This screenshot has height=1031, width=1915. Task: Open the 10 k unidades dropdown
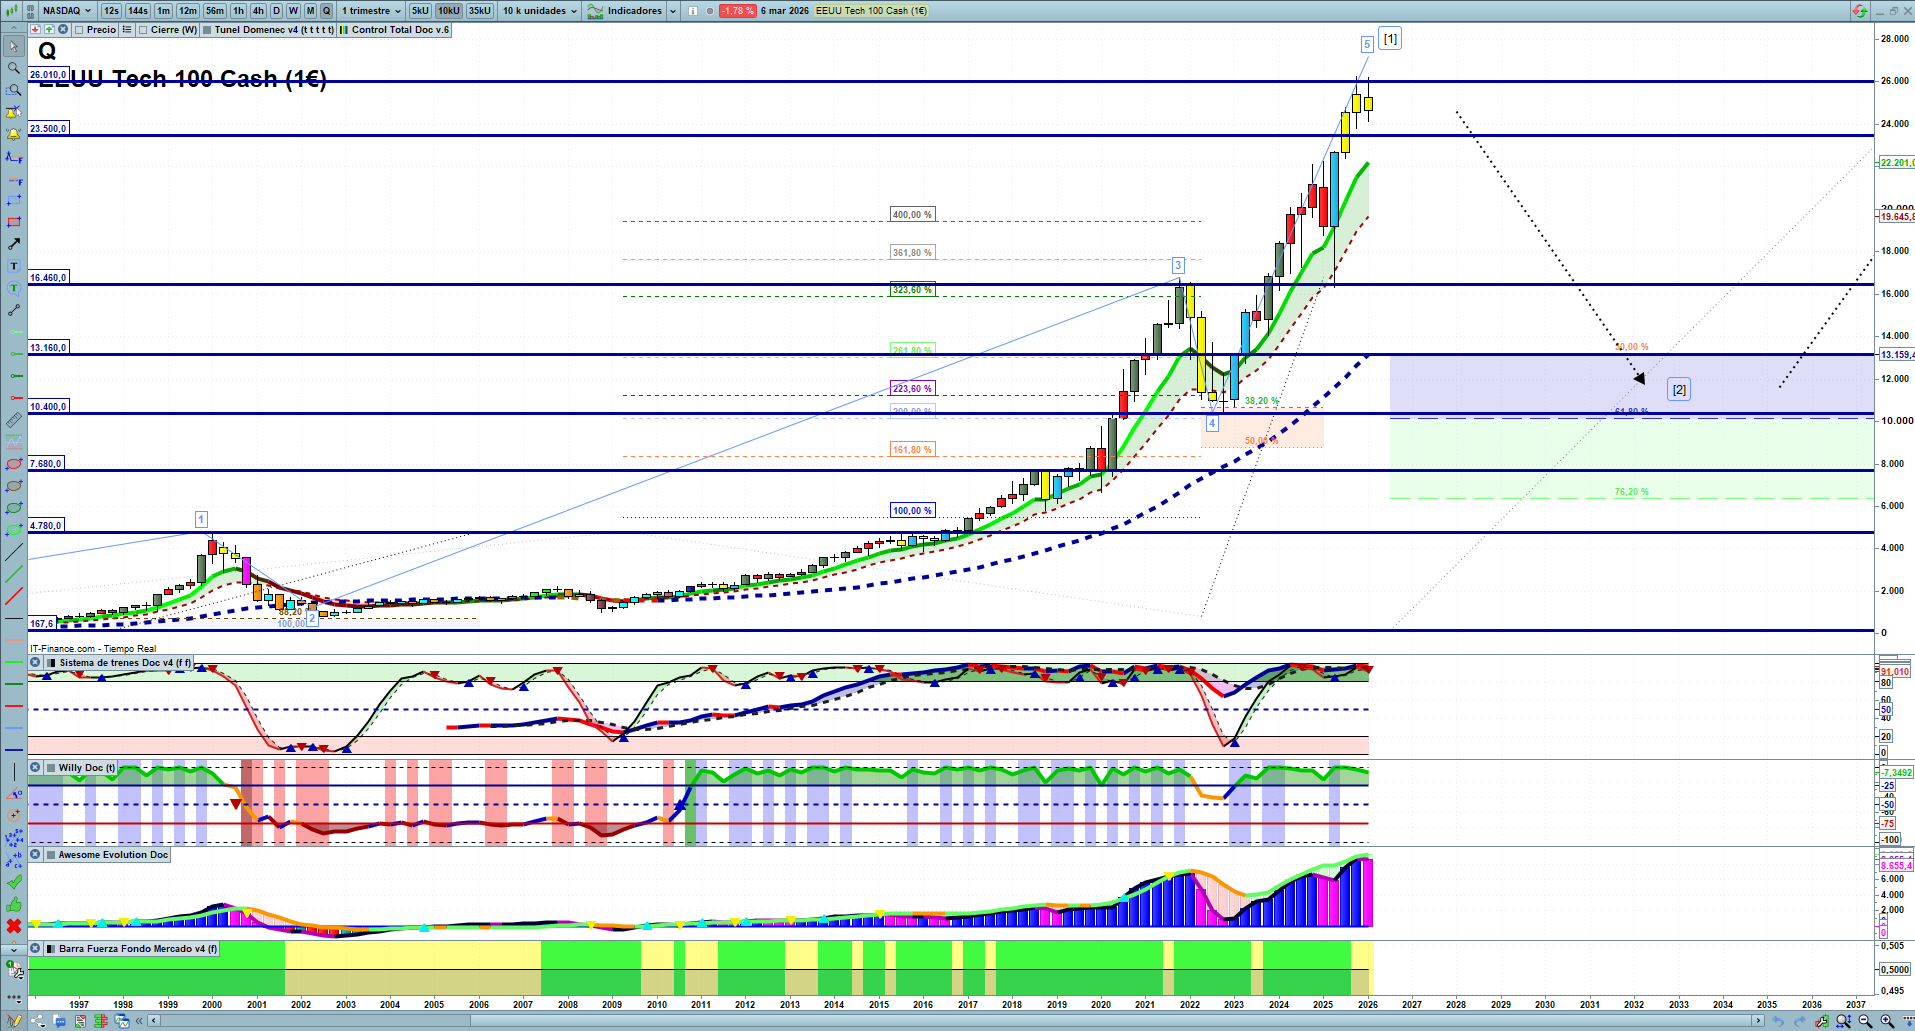540,11
